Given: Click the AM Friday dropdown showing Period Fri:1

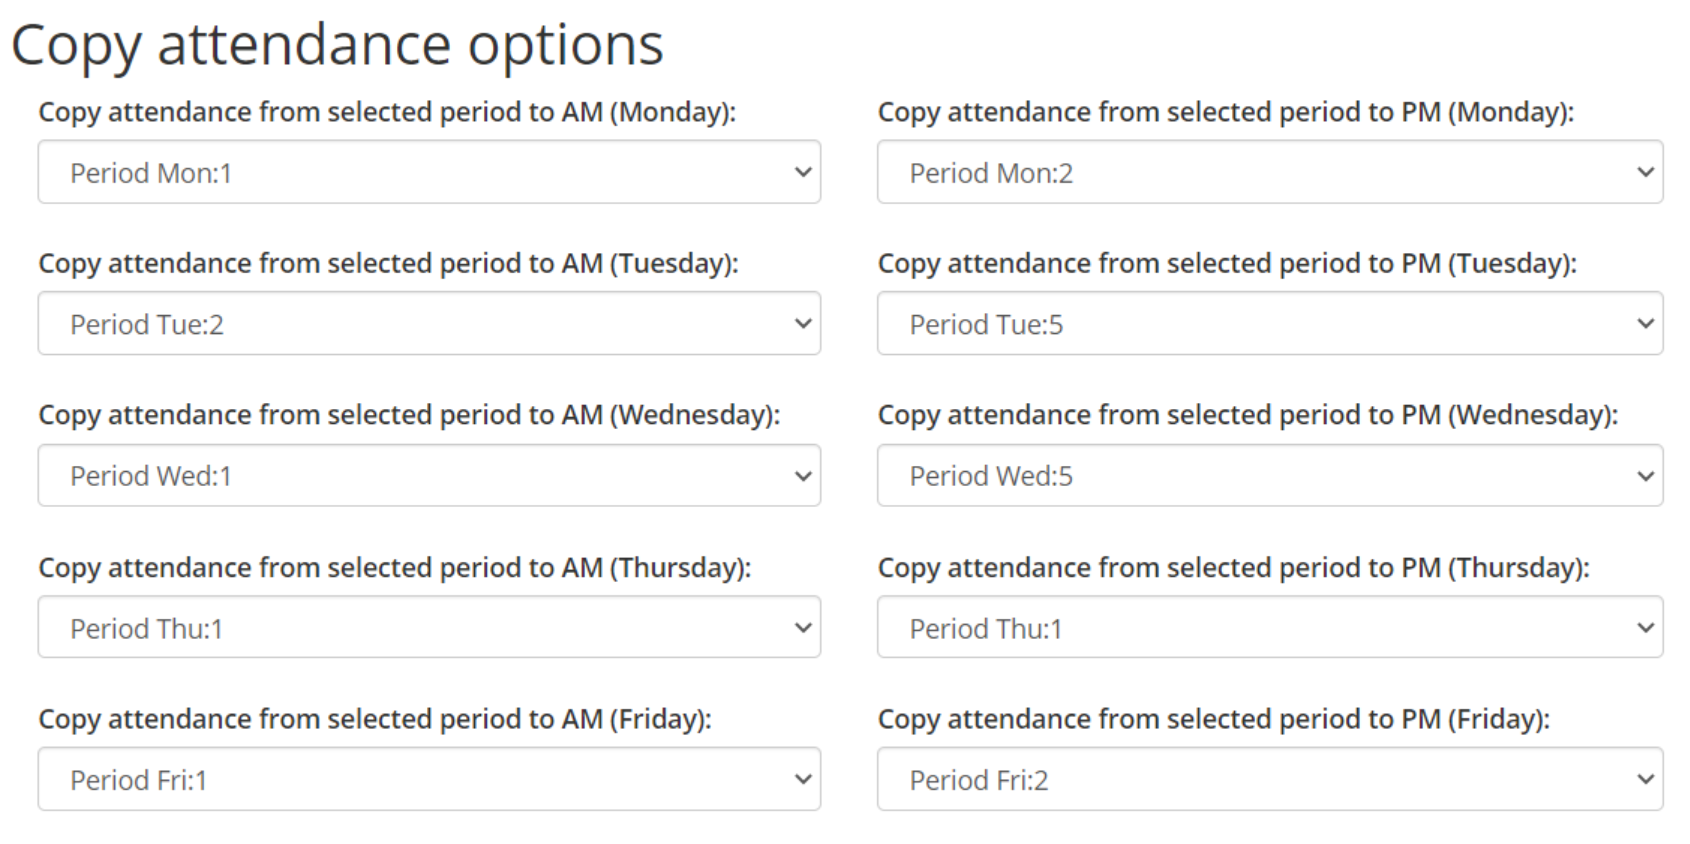Looking at the screenshot, I should coord(428,780).
